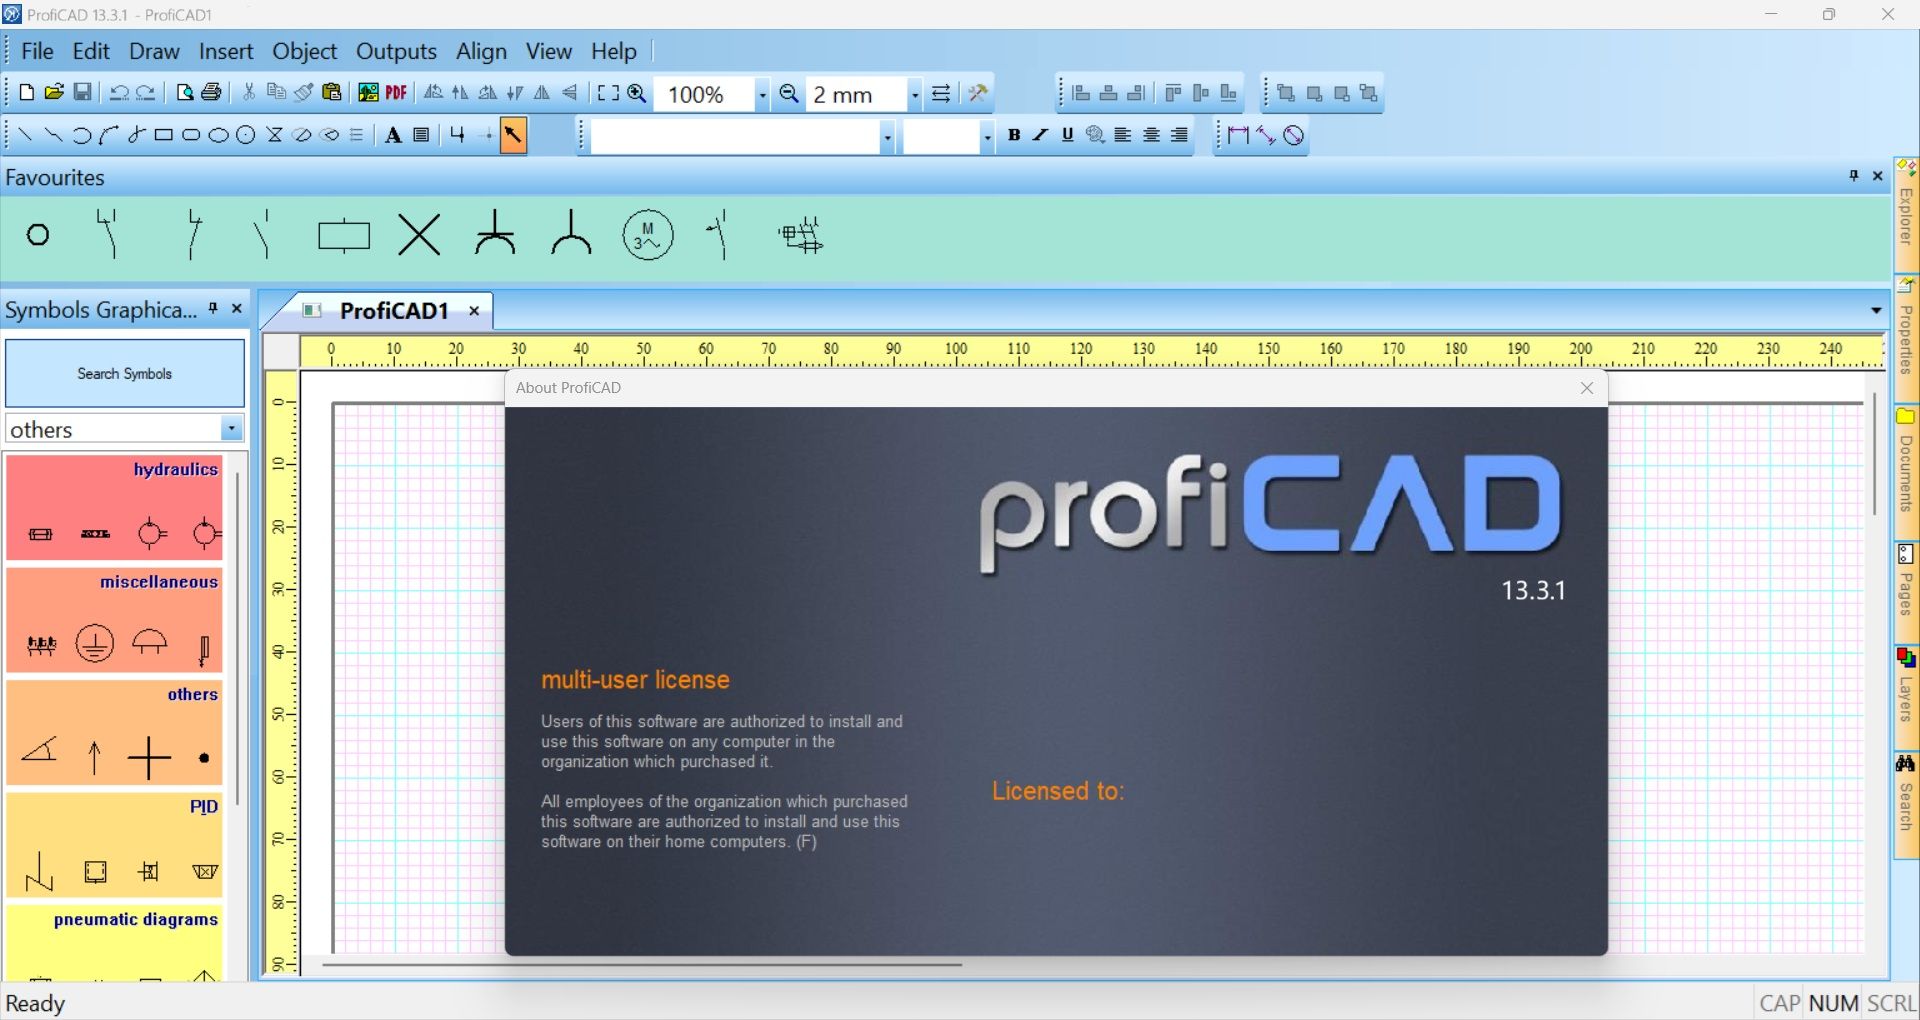Screen dimensions: 1920x1020
Task: Open the Outputs menu
Action: (x=395, y=51)
